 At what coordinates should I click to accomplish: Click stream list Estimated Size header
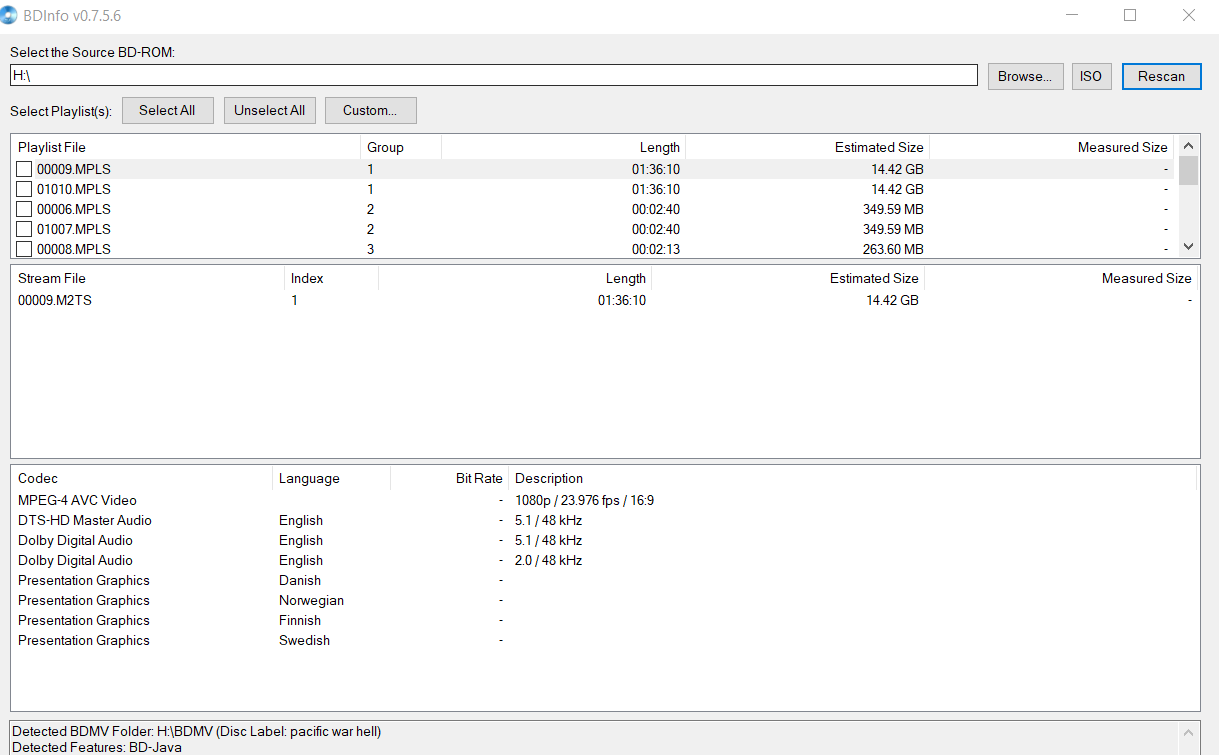click(788, 278)
